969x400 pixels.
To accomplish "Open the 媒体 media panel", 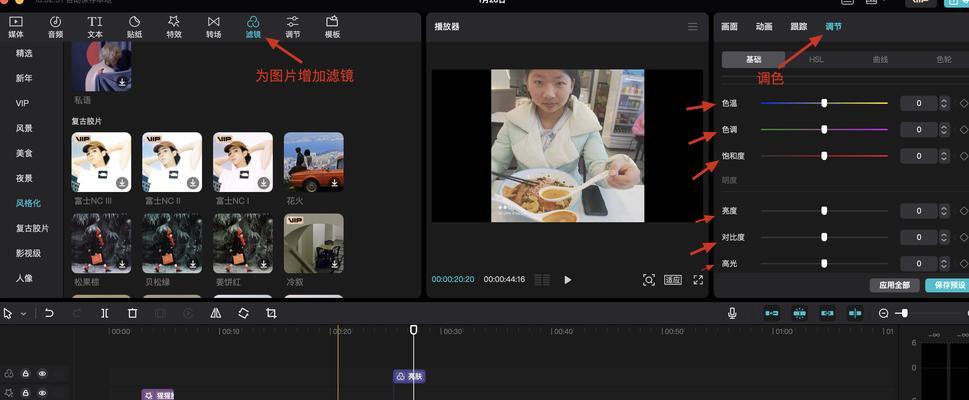I will pyautogui.click(x=15, y=27).
